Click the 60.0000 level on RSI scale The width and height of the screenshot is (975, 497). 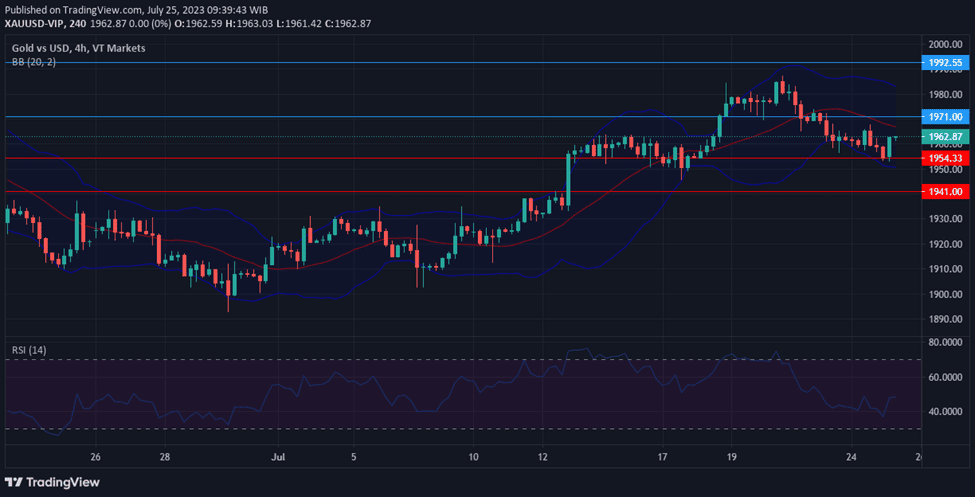click(x=943, y=377)
